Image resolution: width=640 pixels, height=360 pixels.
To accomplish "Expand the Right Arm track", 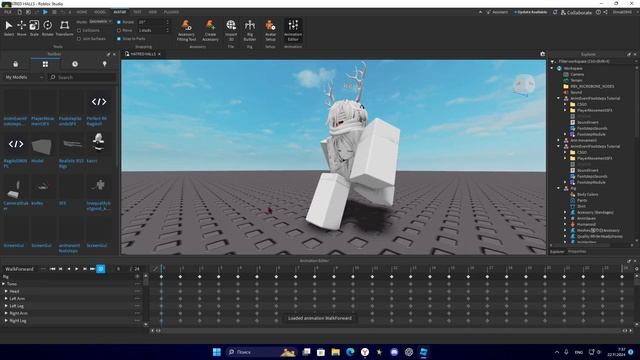I will [6, 313].
